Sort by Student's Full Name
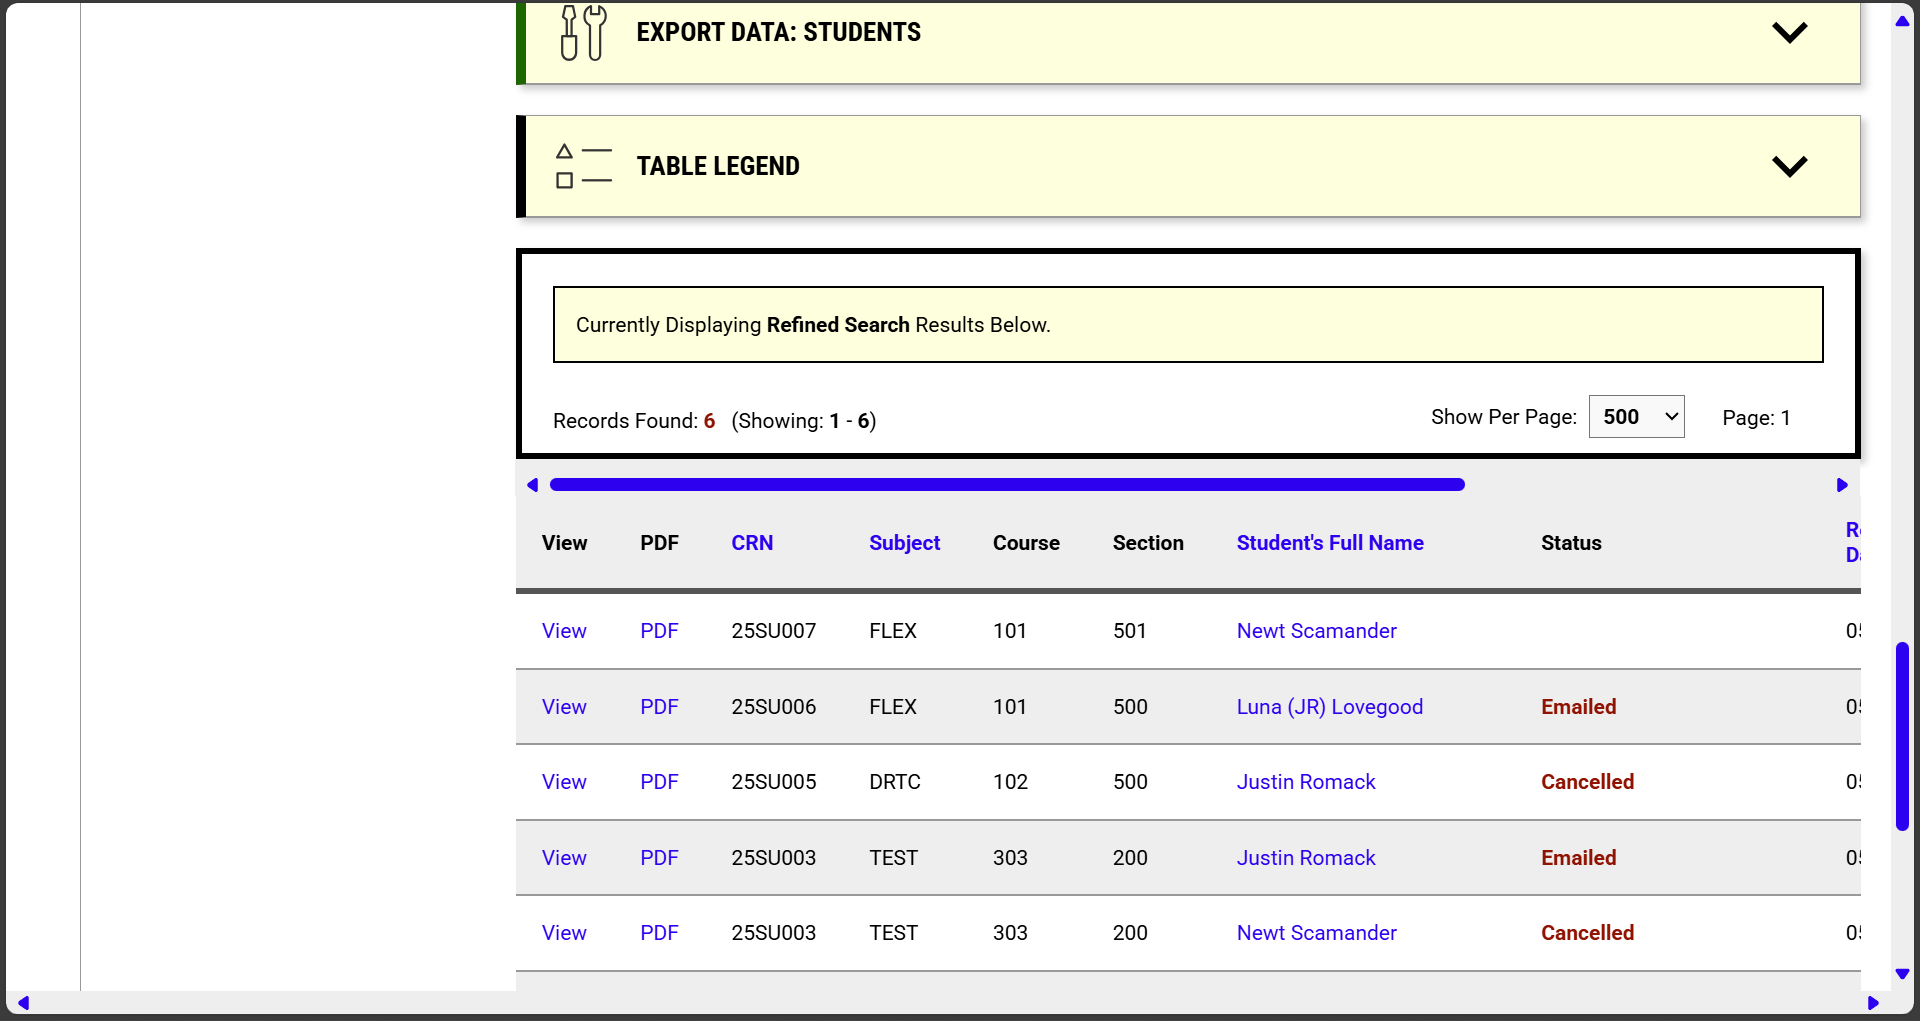Screen dimensions: 1920x1021 [1330, 543]
